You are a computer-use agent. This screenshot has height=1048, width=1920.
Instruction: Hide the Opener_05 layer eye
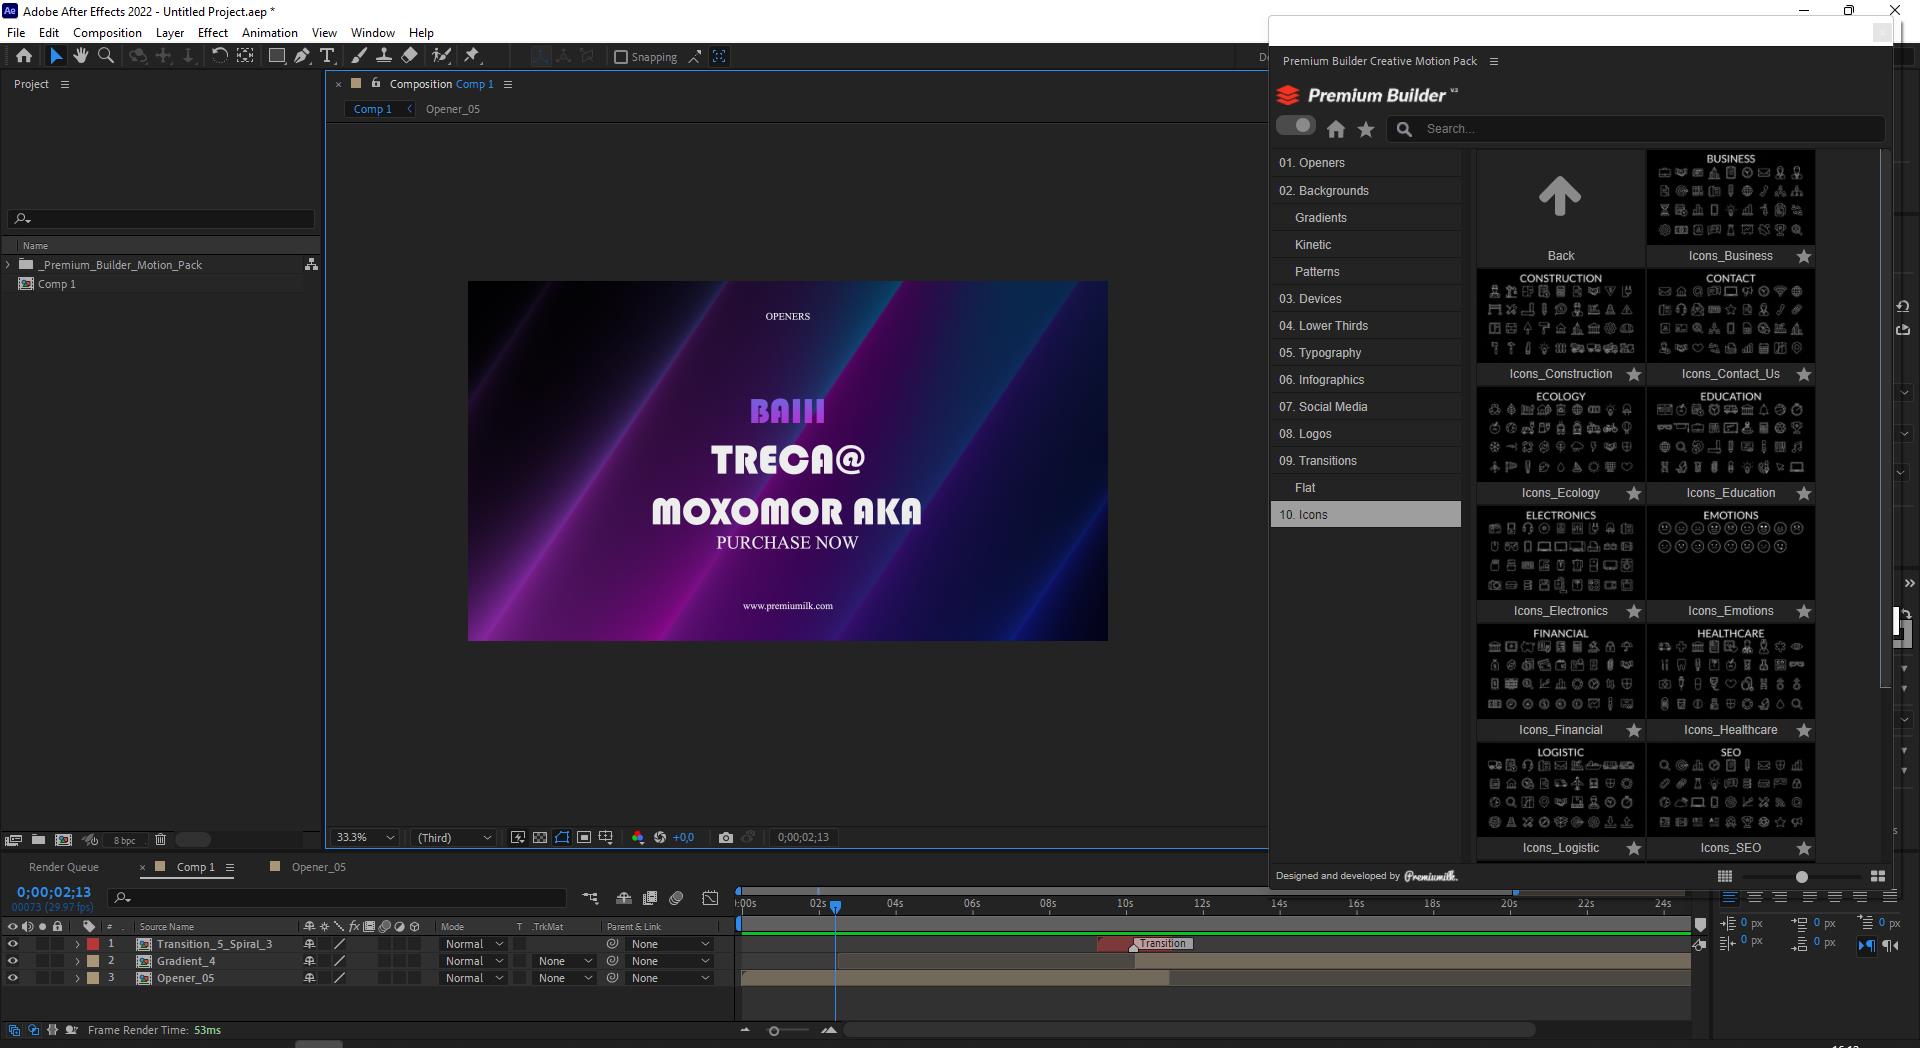click(12, 978)
